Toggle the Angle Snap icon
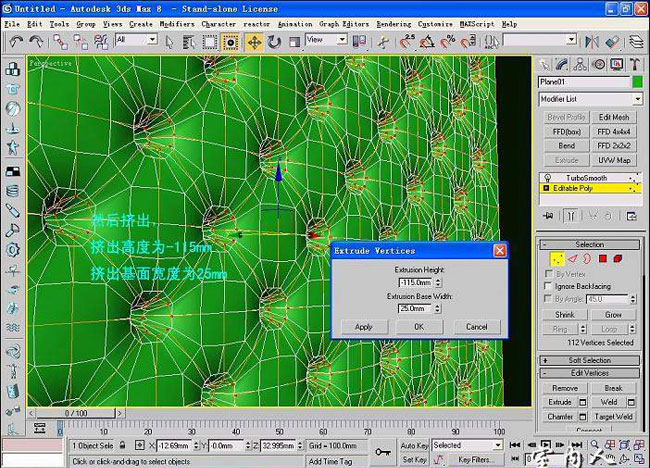This screenshot has height=468, width=650. 427,41
